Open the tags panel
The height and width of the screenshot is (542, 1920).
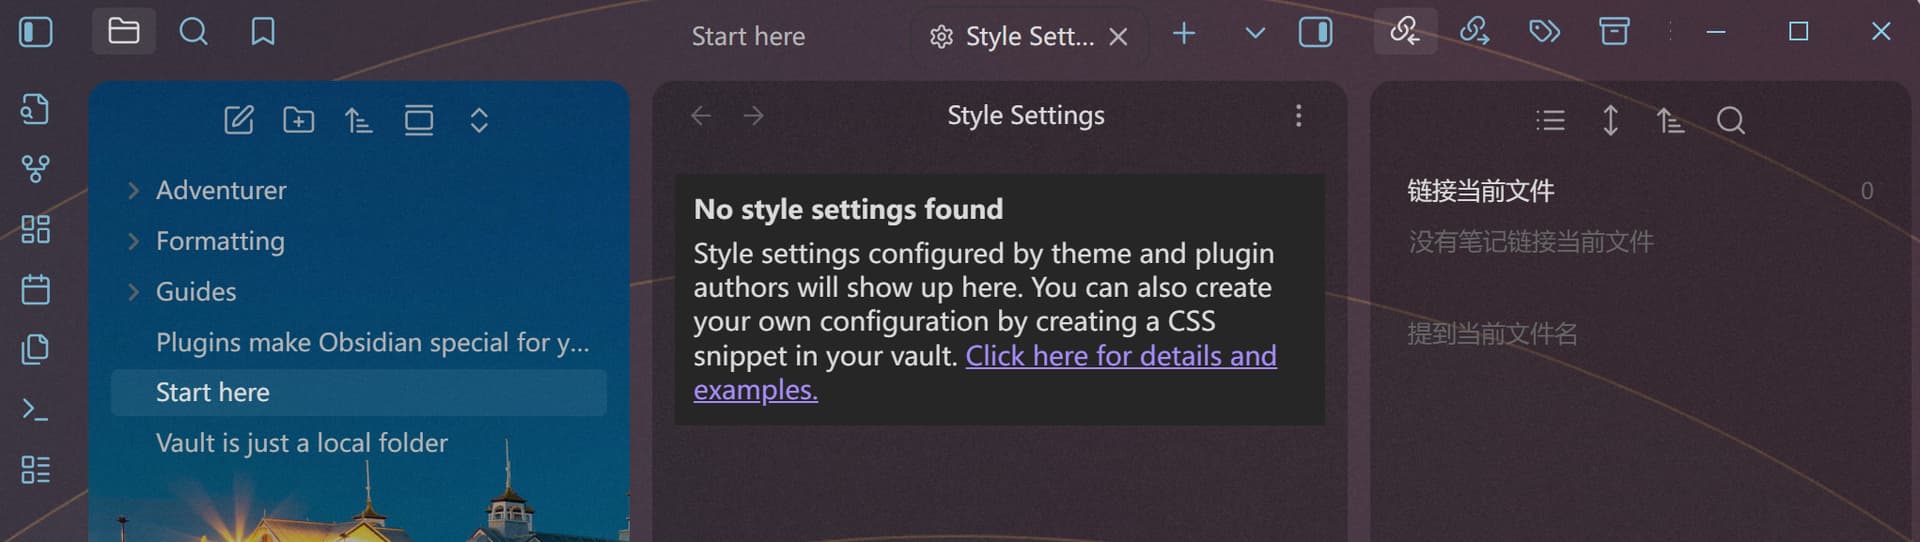[1544, 32]
